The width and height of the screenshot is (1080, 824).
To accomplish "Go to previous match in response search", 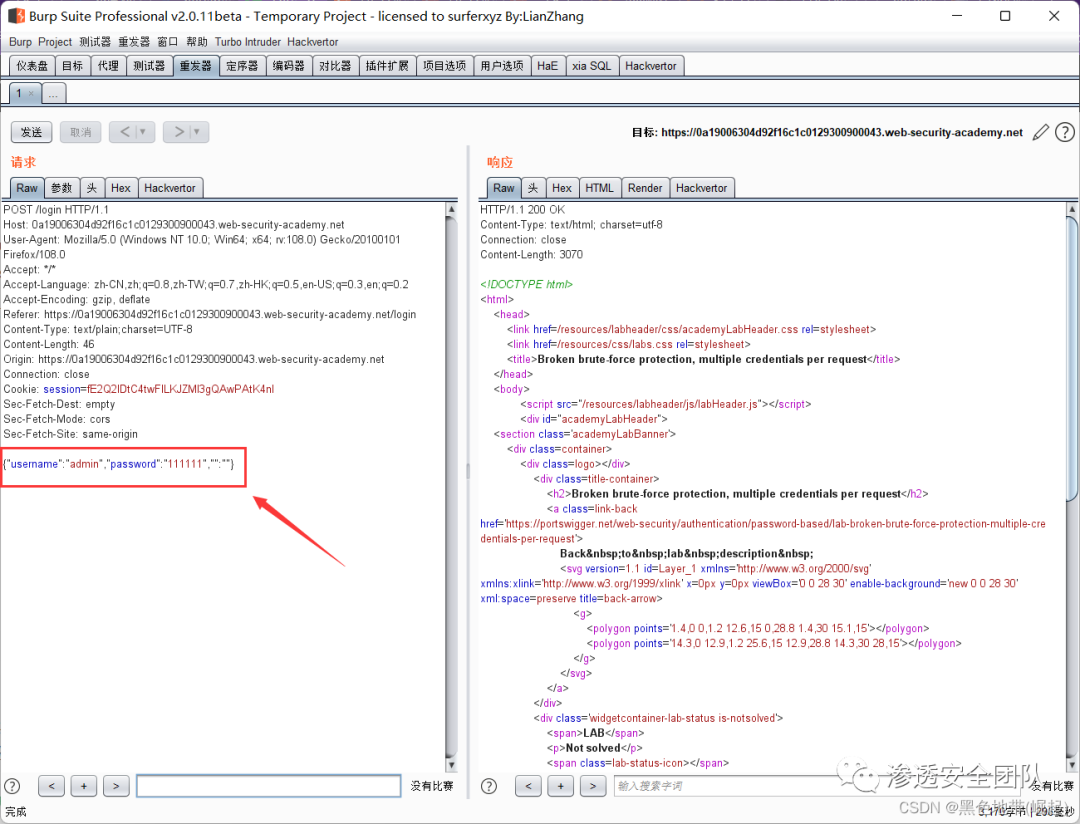I will (528, 785).
